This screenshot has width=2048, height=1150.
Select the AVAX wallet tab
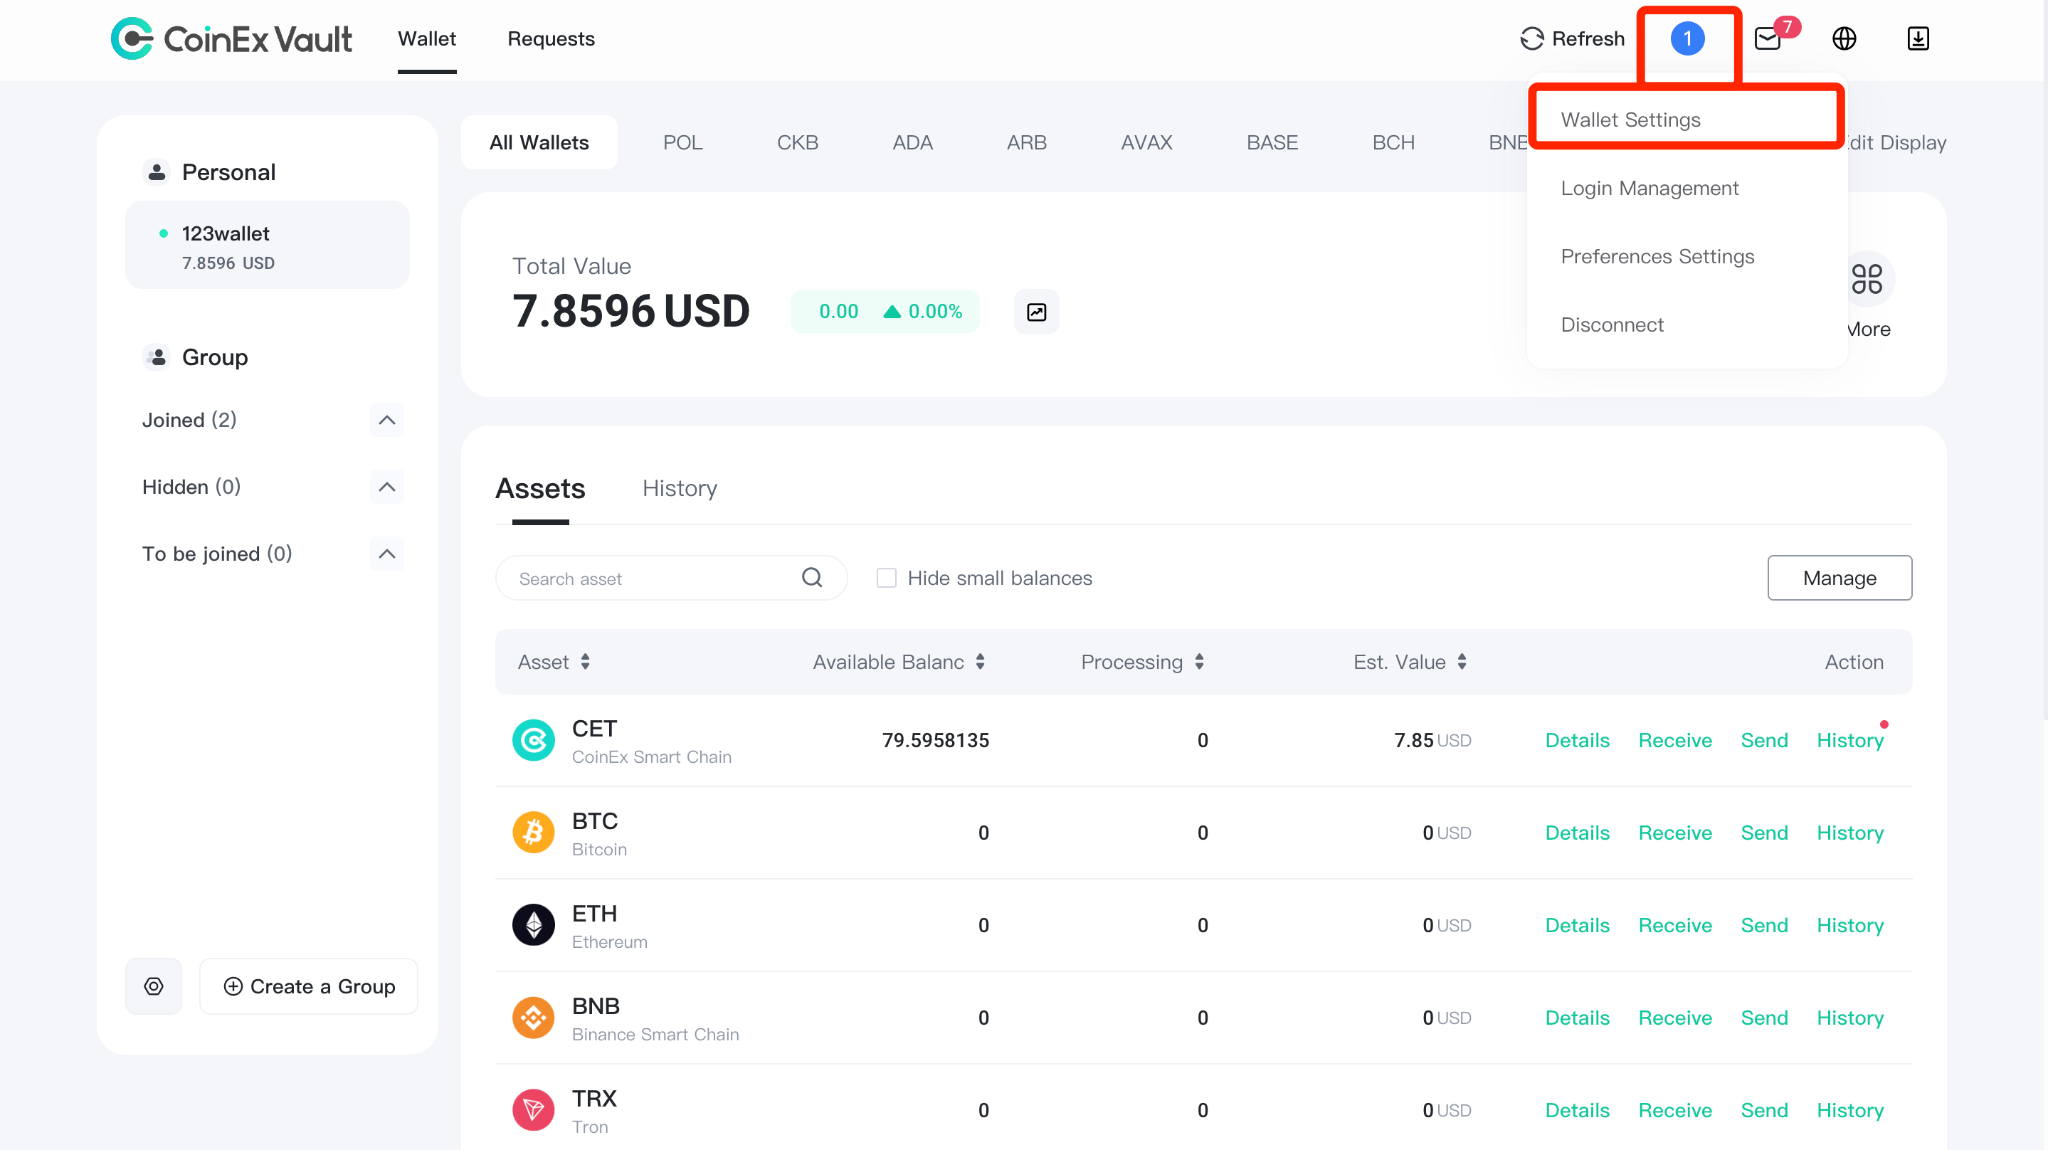[x=1147, y=143]
